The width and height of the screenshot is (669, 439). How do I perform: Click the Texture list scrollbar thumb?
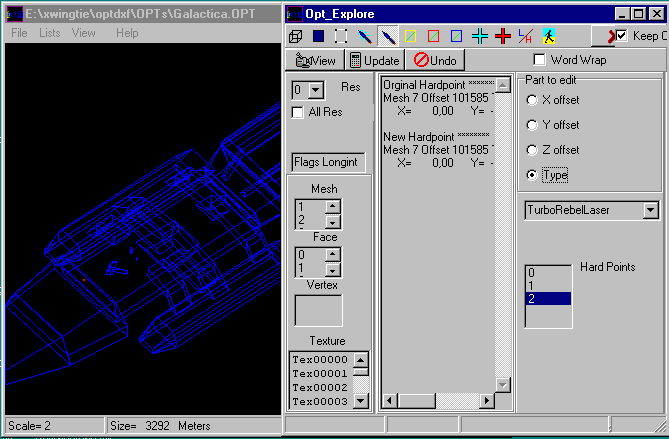pos(361,372)
